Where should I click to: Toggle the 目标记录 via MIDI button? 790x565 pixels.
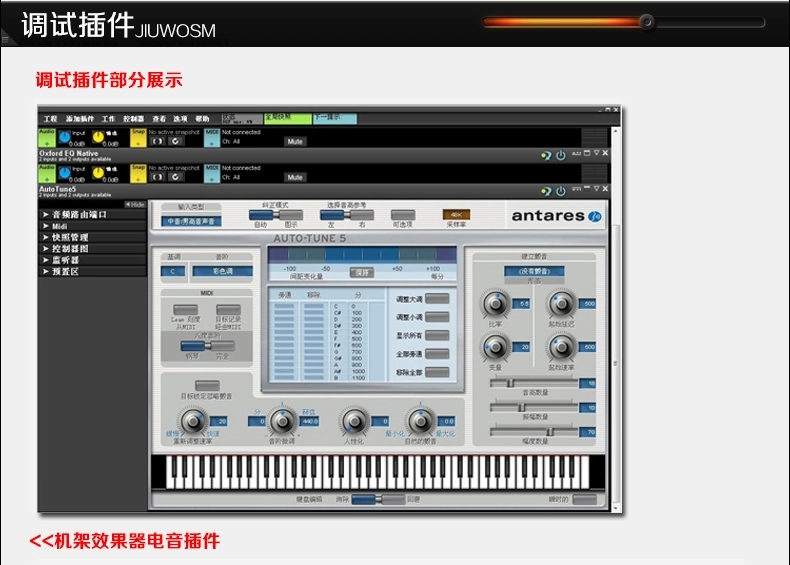[x=228, y=309]
